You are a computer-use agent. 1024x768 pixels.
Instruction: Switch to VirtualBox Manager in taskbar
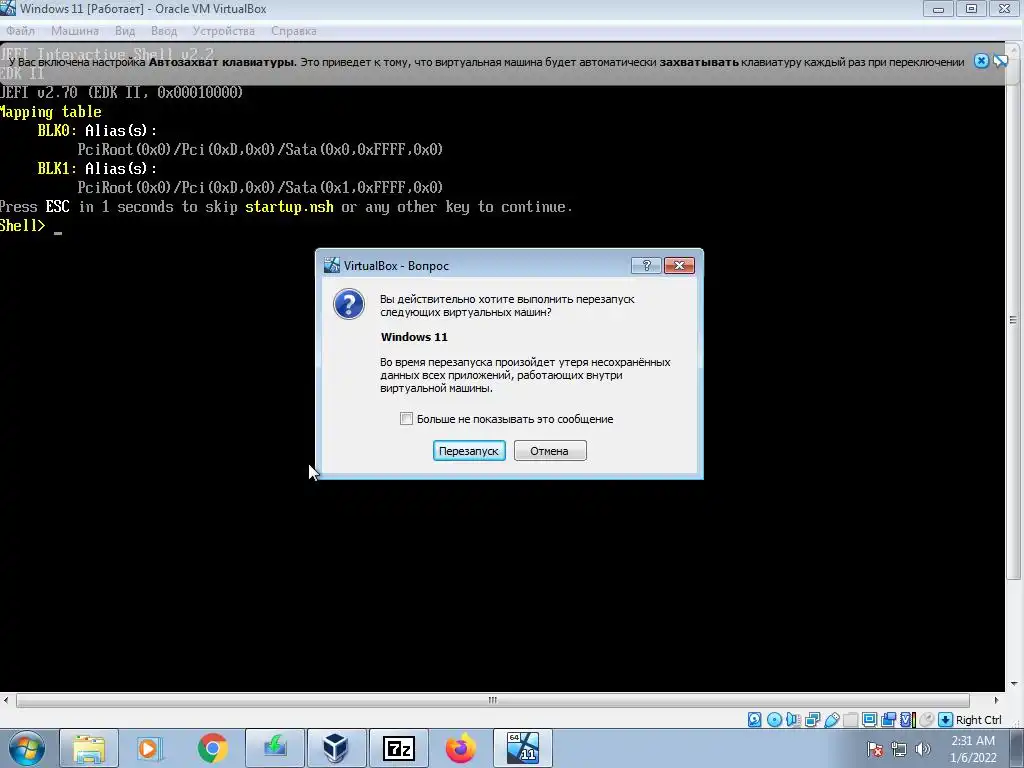(x=336, y=748)
